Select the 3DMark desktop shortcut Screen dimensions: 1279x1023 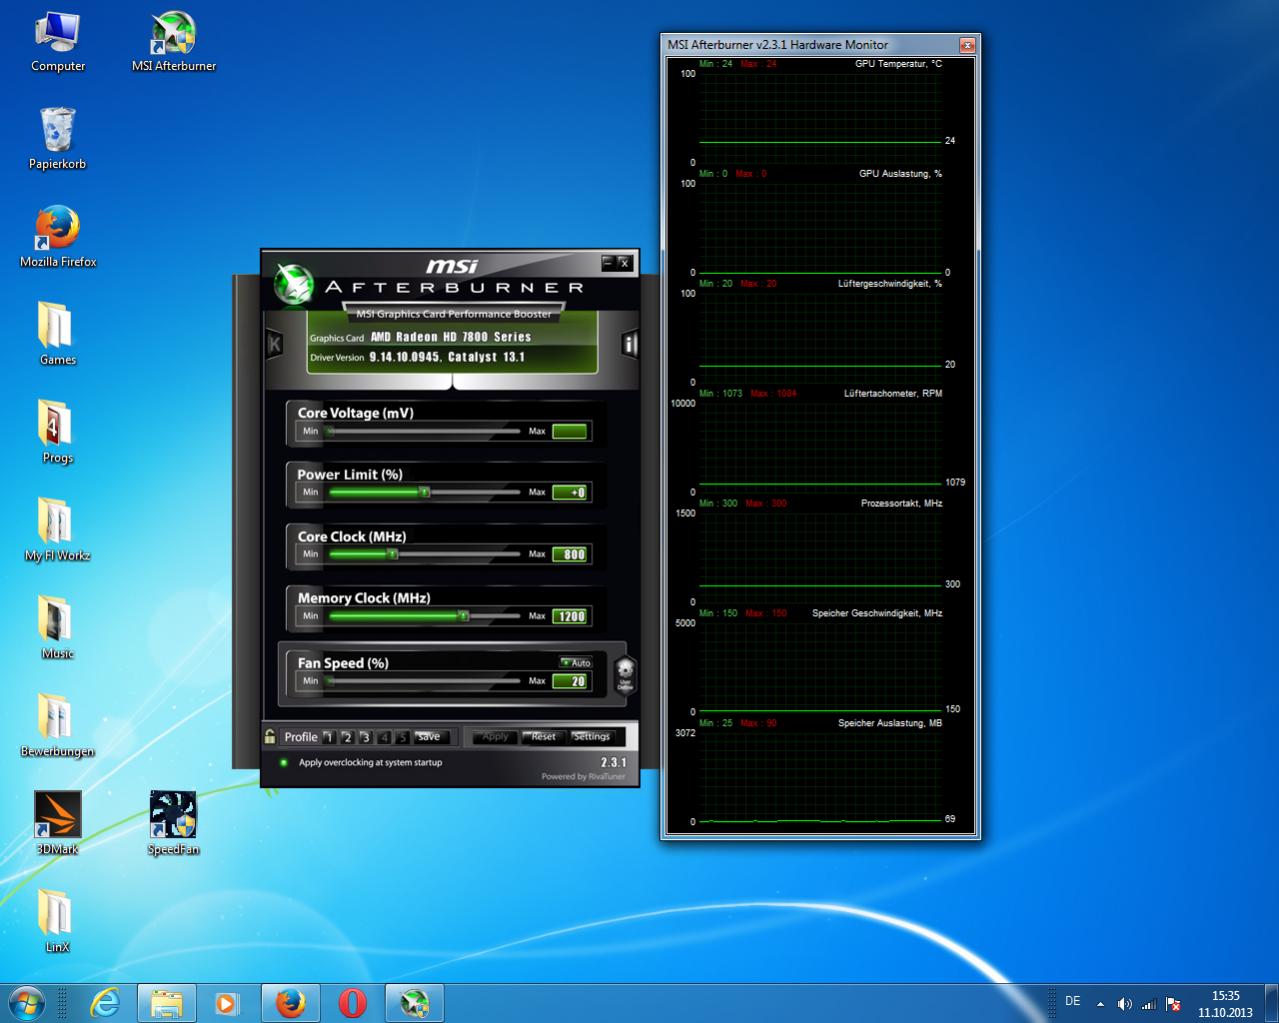coord(57,824)
